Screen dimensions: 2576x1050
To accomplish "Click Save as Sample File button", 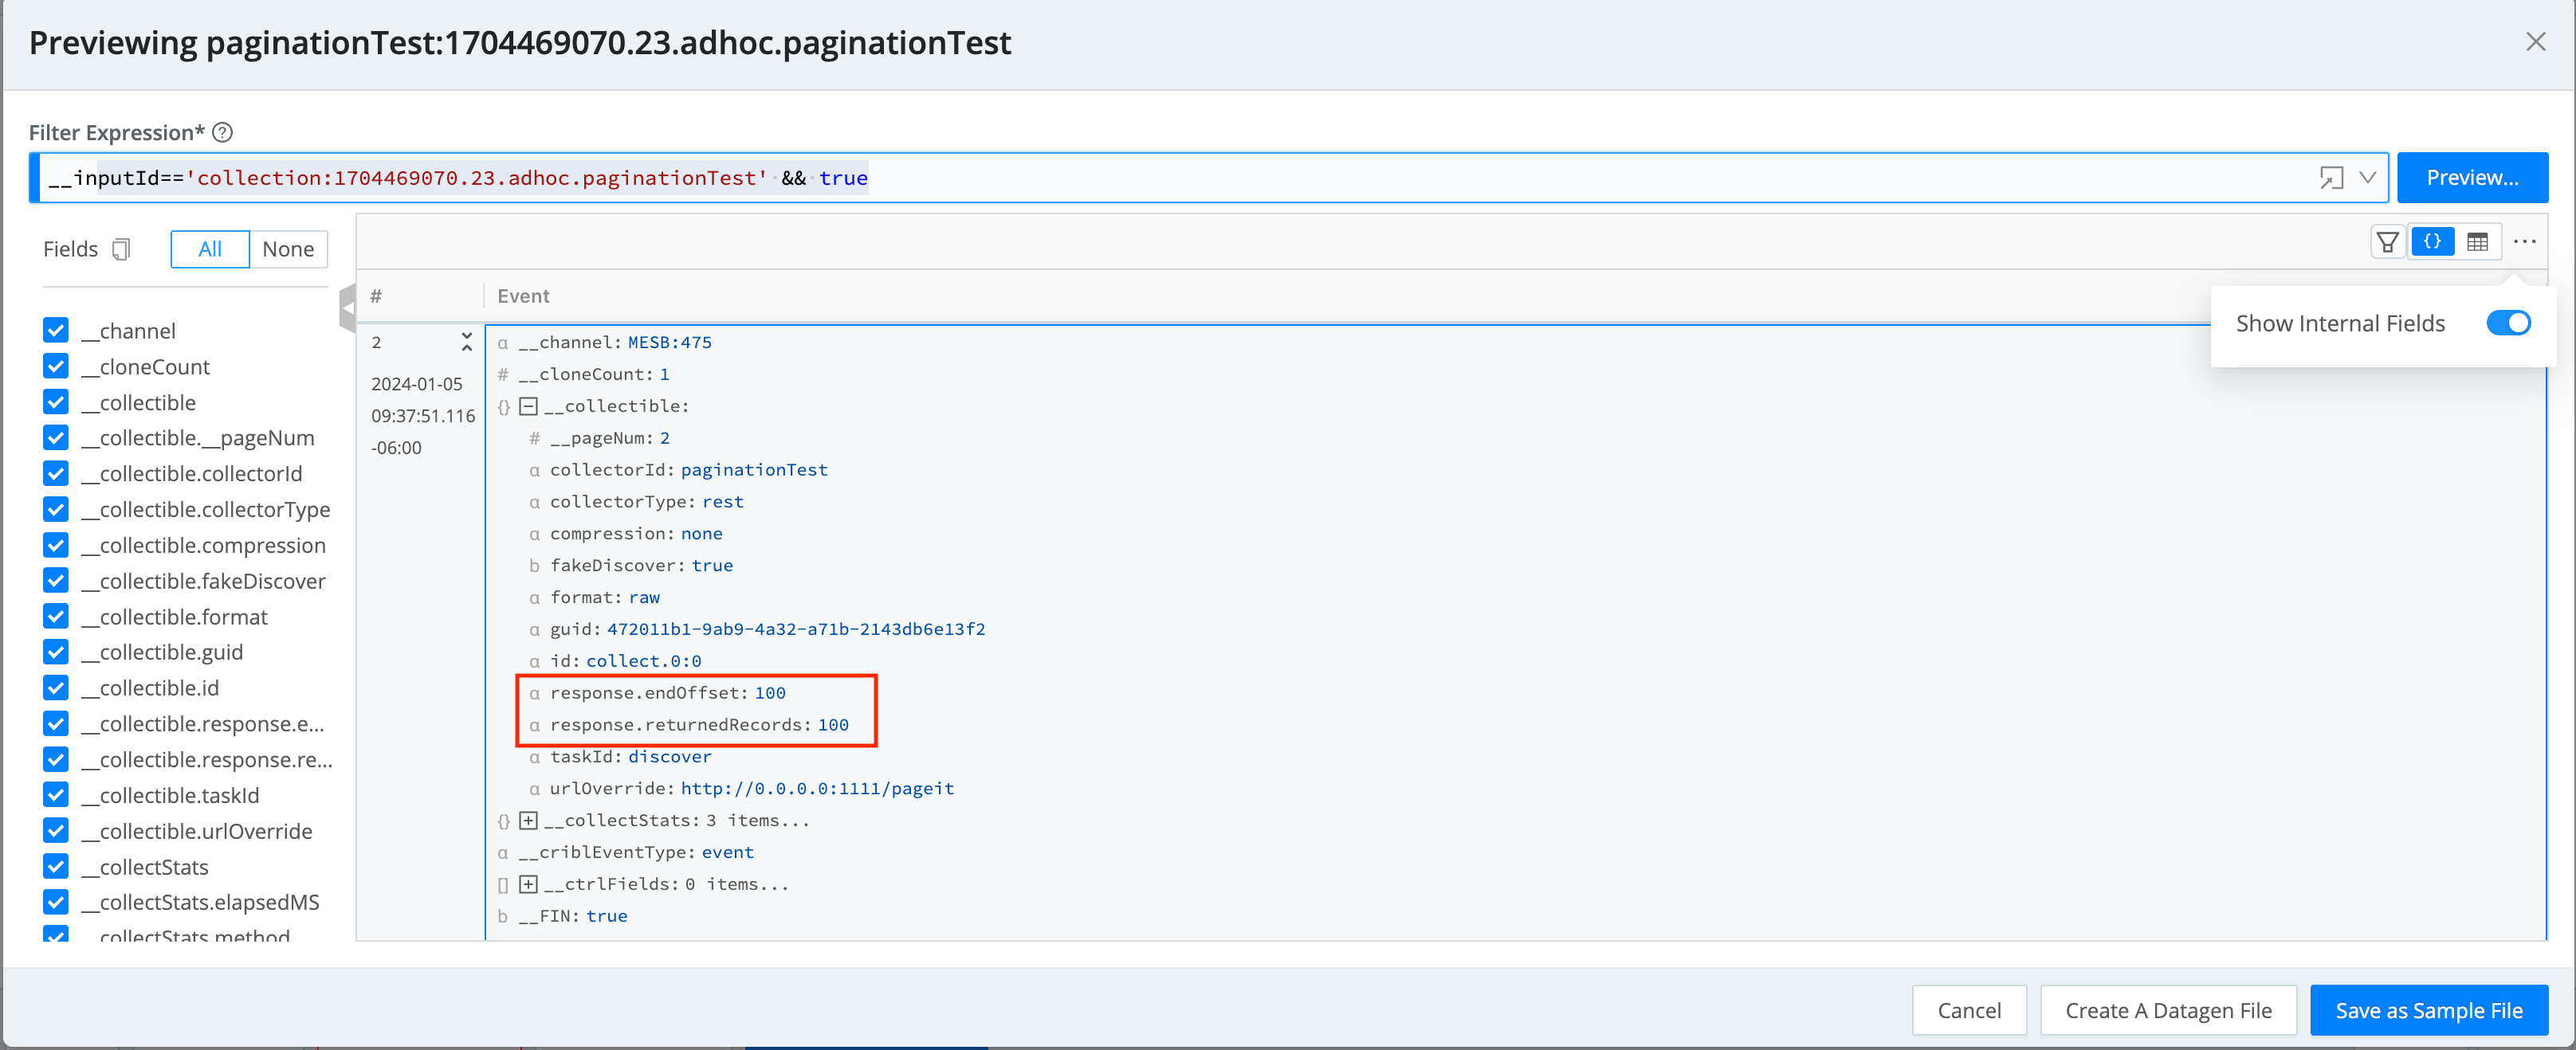I will point(2428,1010).
